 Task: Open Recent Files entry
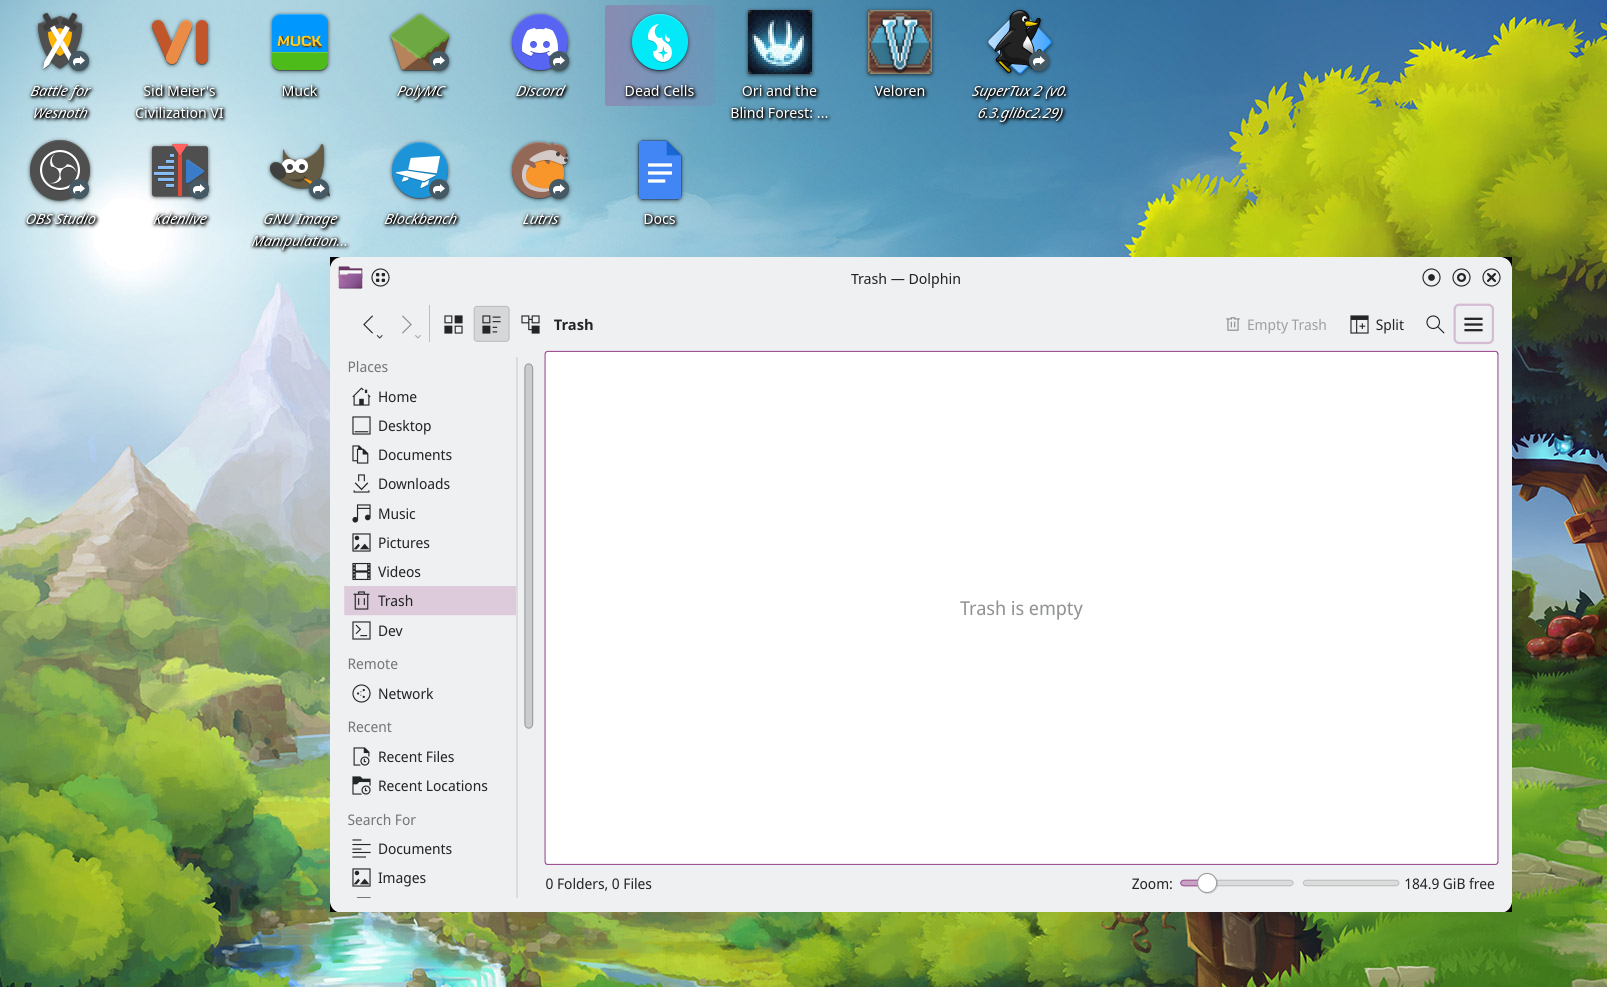pyautogui.click(x=430, y=757)
